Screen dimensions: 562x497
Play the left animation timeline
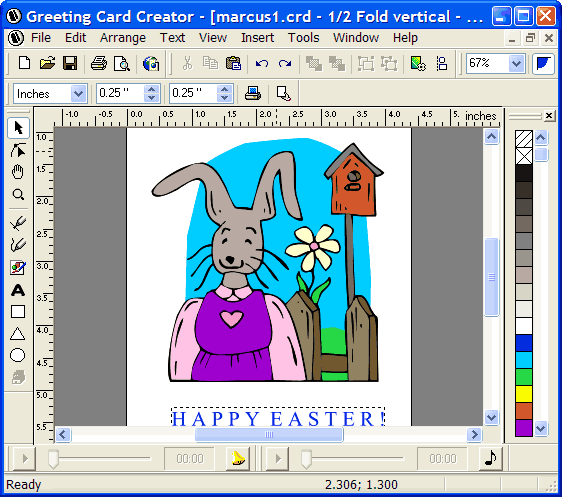pyautogui.click(x=25, y=458)
